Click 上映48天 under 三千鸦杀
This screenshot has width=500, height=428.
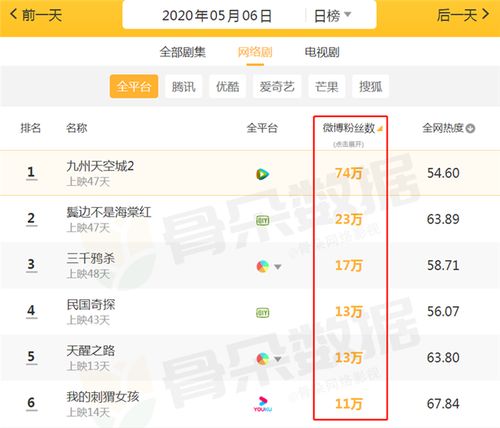(88, 274)
